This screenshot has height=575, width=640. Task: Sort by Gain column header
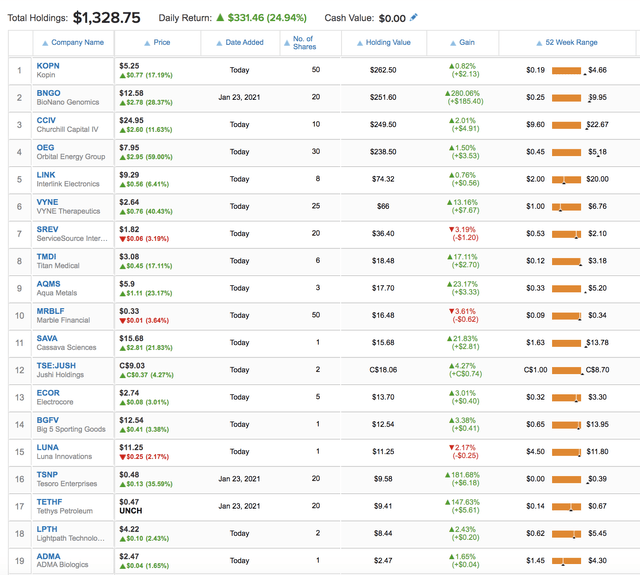pos(462,42)
